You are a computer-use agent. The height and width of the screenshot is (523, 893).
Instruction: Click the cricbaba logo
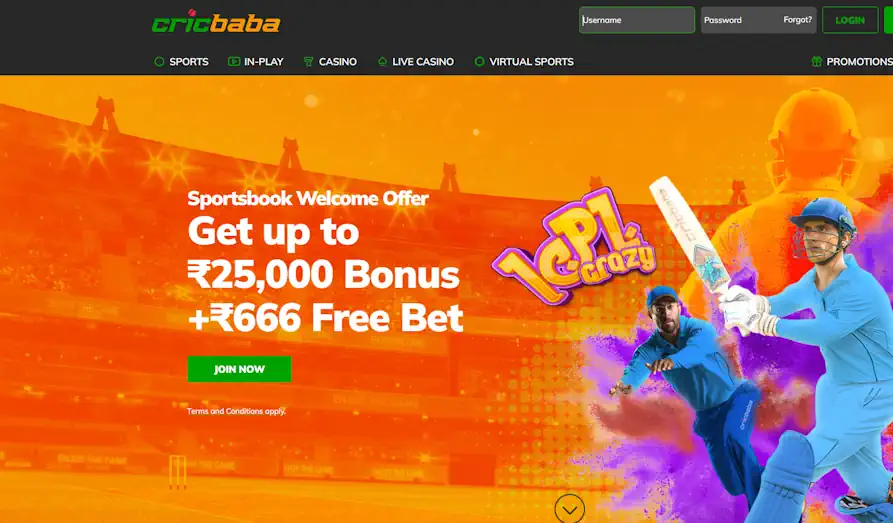[216, 22]
